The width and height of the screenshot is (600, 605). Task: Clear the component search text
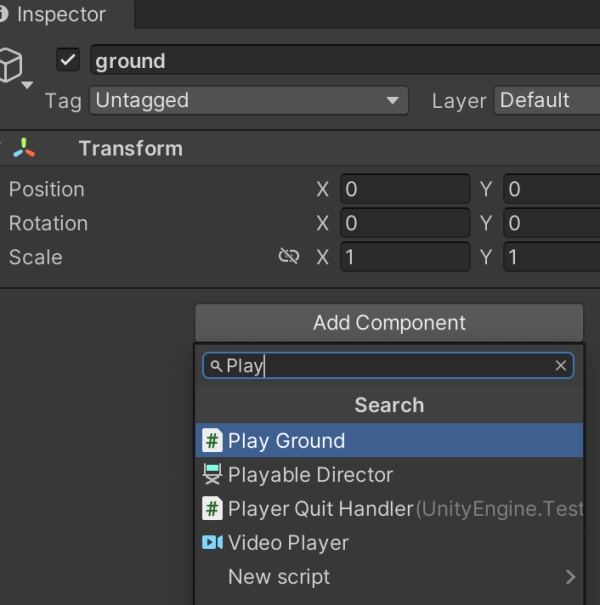point(561,365)
